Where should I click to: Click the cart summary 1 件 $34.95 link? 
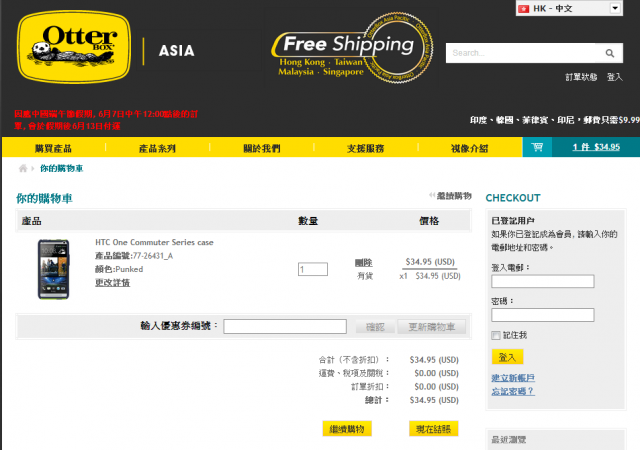click(x=596, y=147)
